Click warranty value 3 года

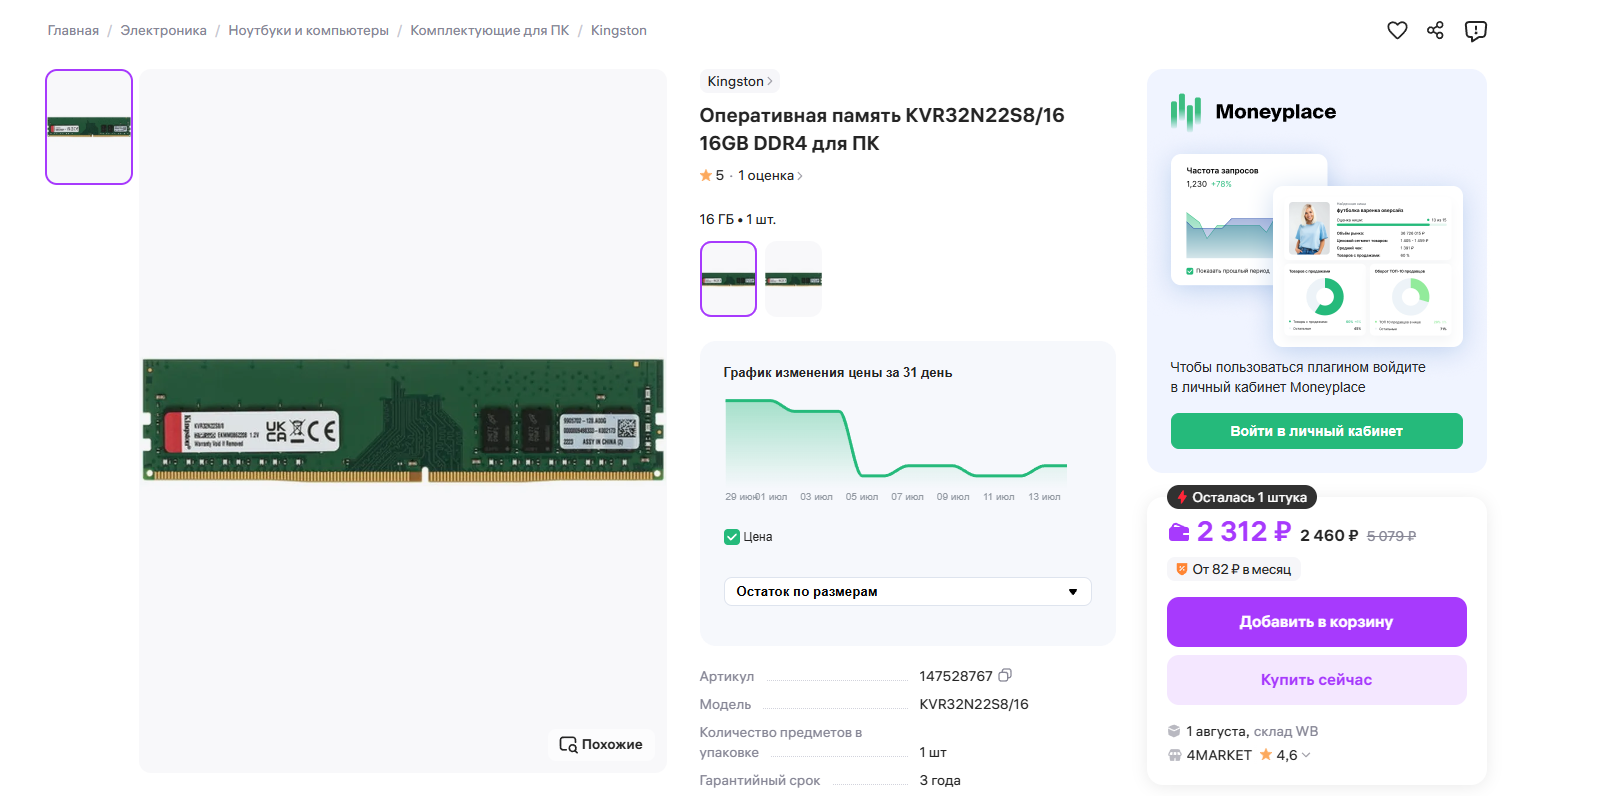click(x=940, y=780)
